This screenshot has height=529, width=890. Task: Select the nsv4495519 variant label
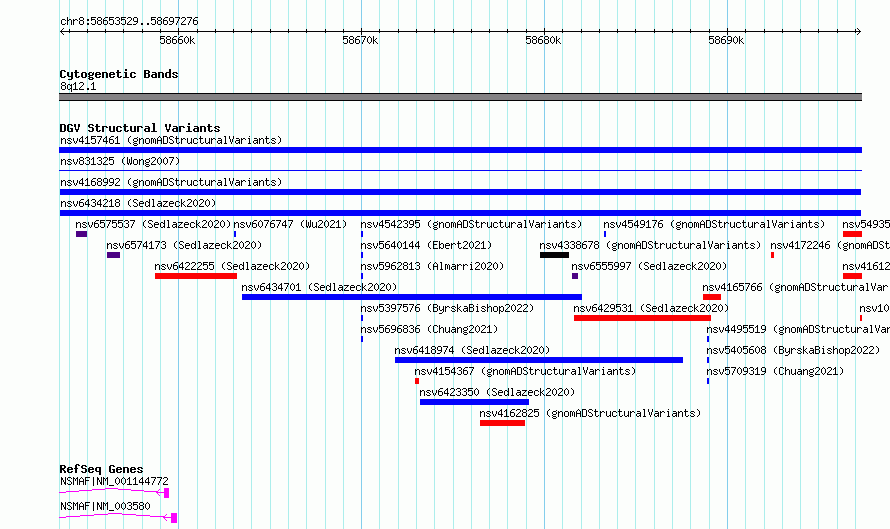(798, 329)
